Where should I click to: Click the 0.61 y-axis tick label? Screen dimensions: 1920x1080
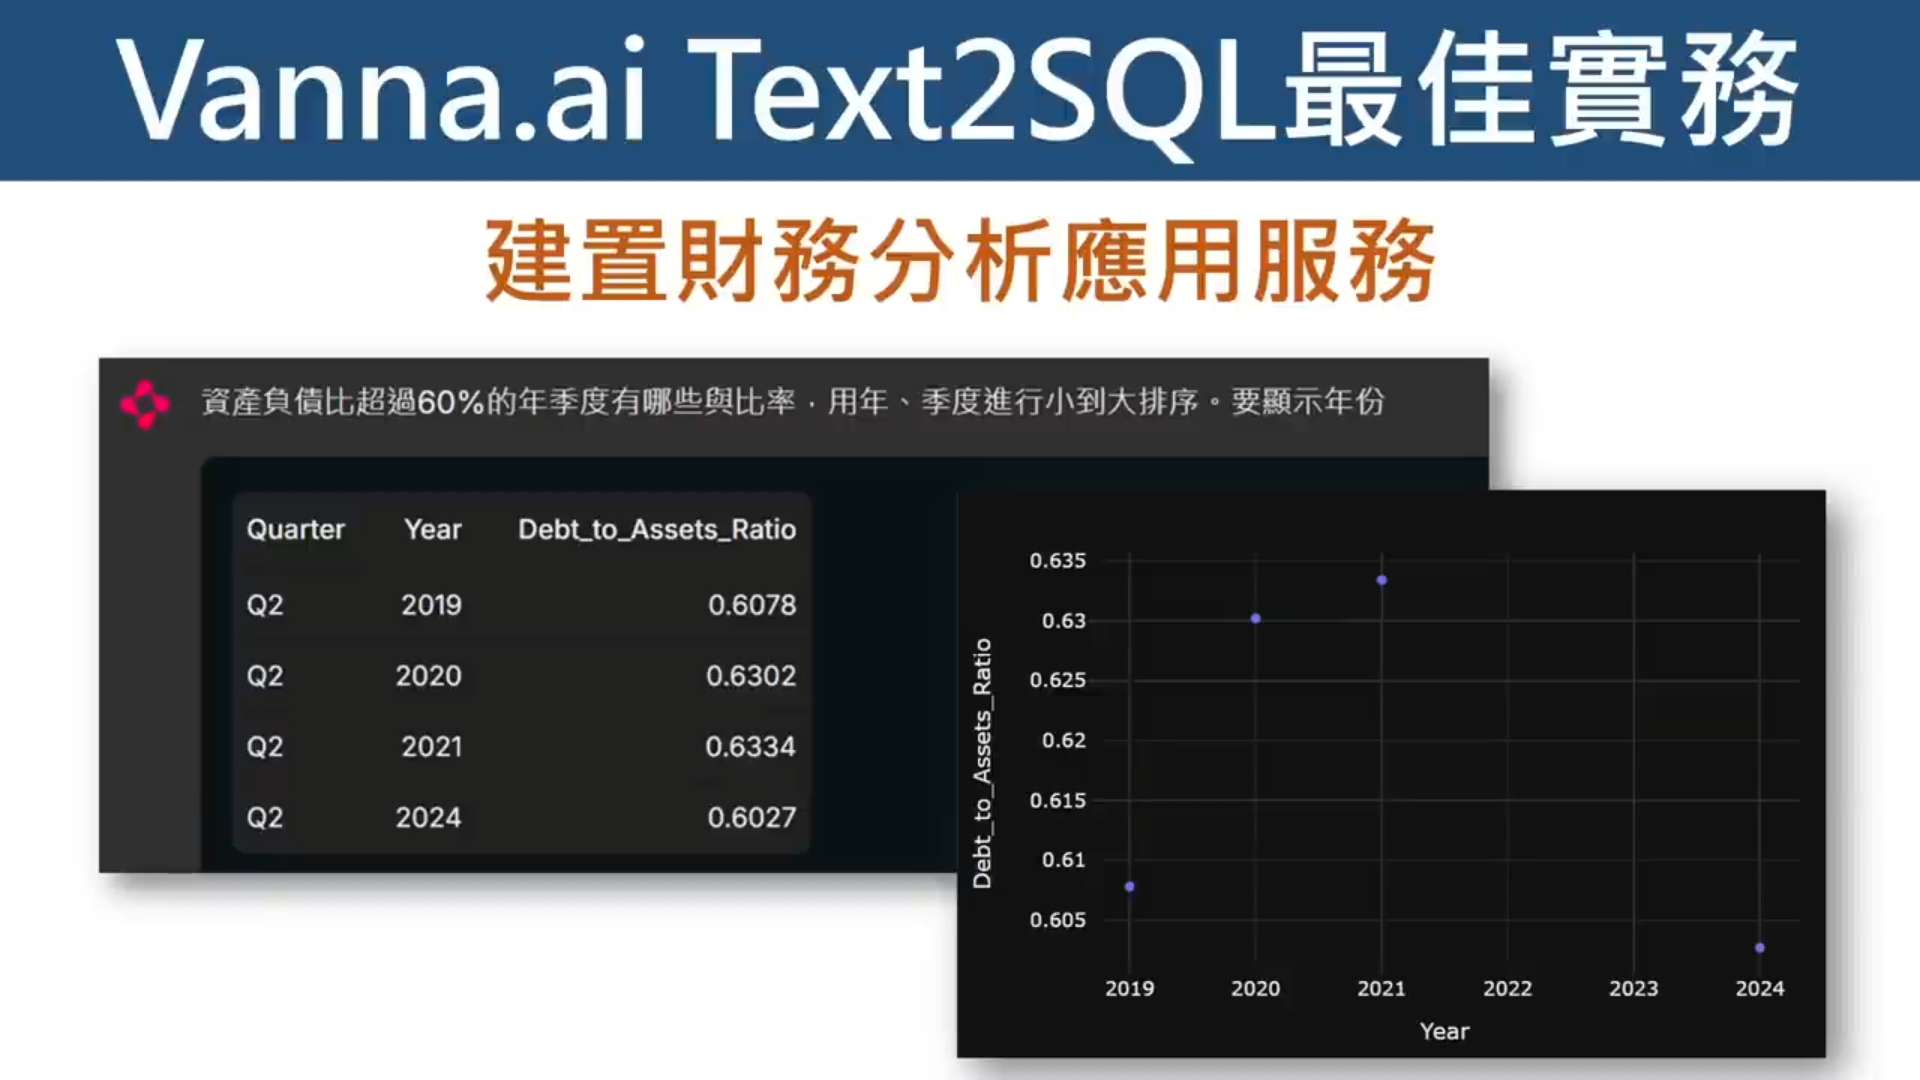pyautogui.click(x=1063, y=860)
